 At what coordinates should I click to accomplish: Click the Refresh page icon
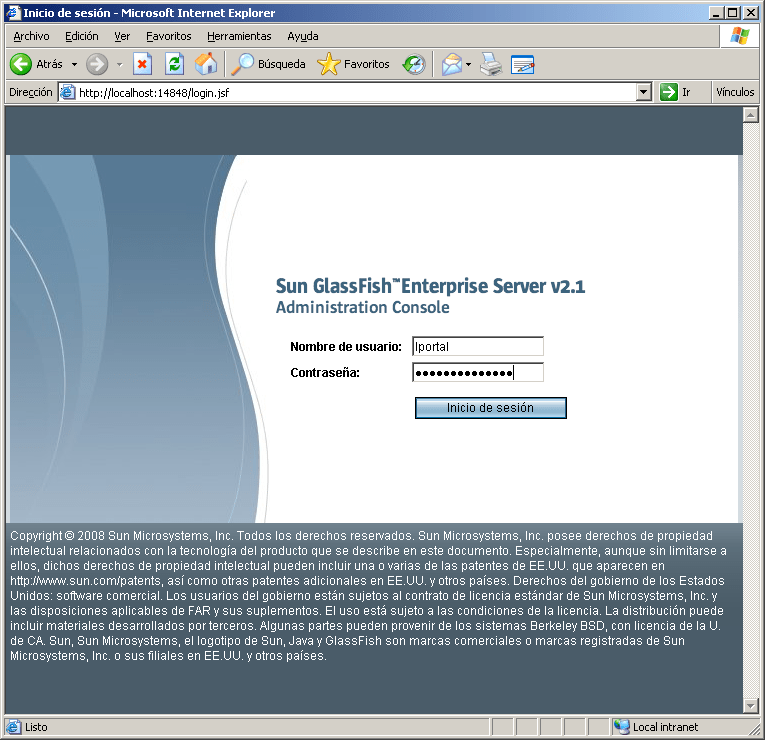174,64
